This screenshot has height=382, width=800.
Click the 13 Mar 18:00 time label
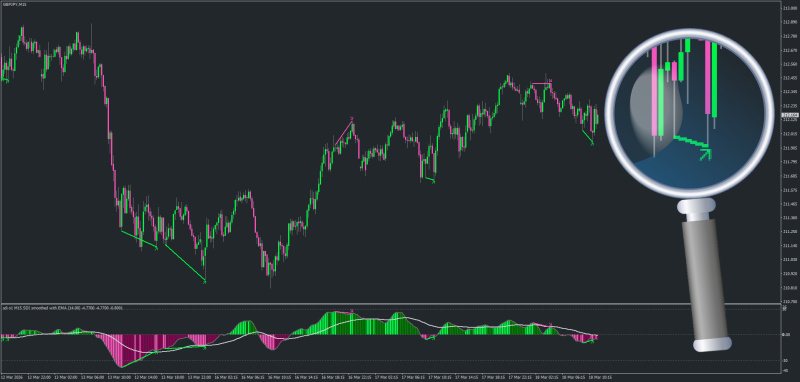172,377
